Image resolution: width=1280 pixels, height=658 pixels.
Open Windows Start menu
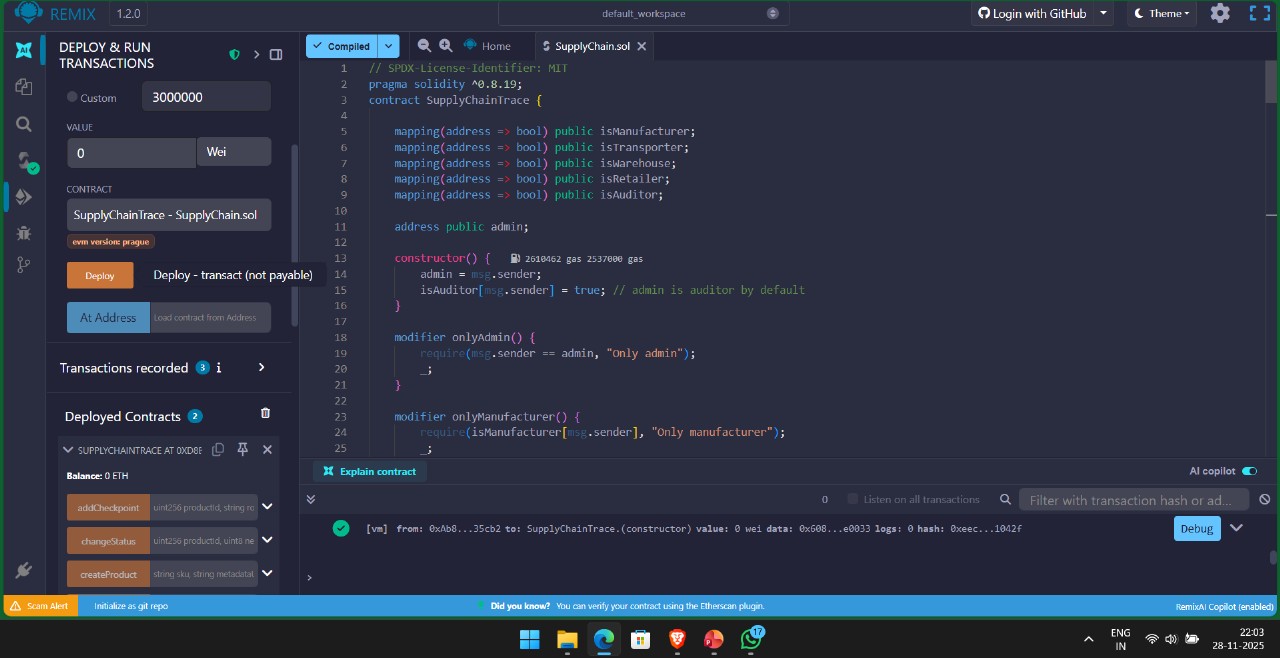pyautogui.click(x=530, y=639)
